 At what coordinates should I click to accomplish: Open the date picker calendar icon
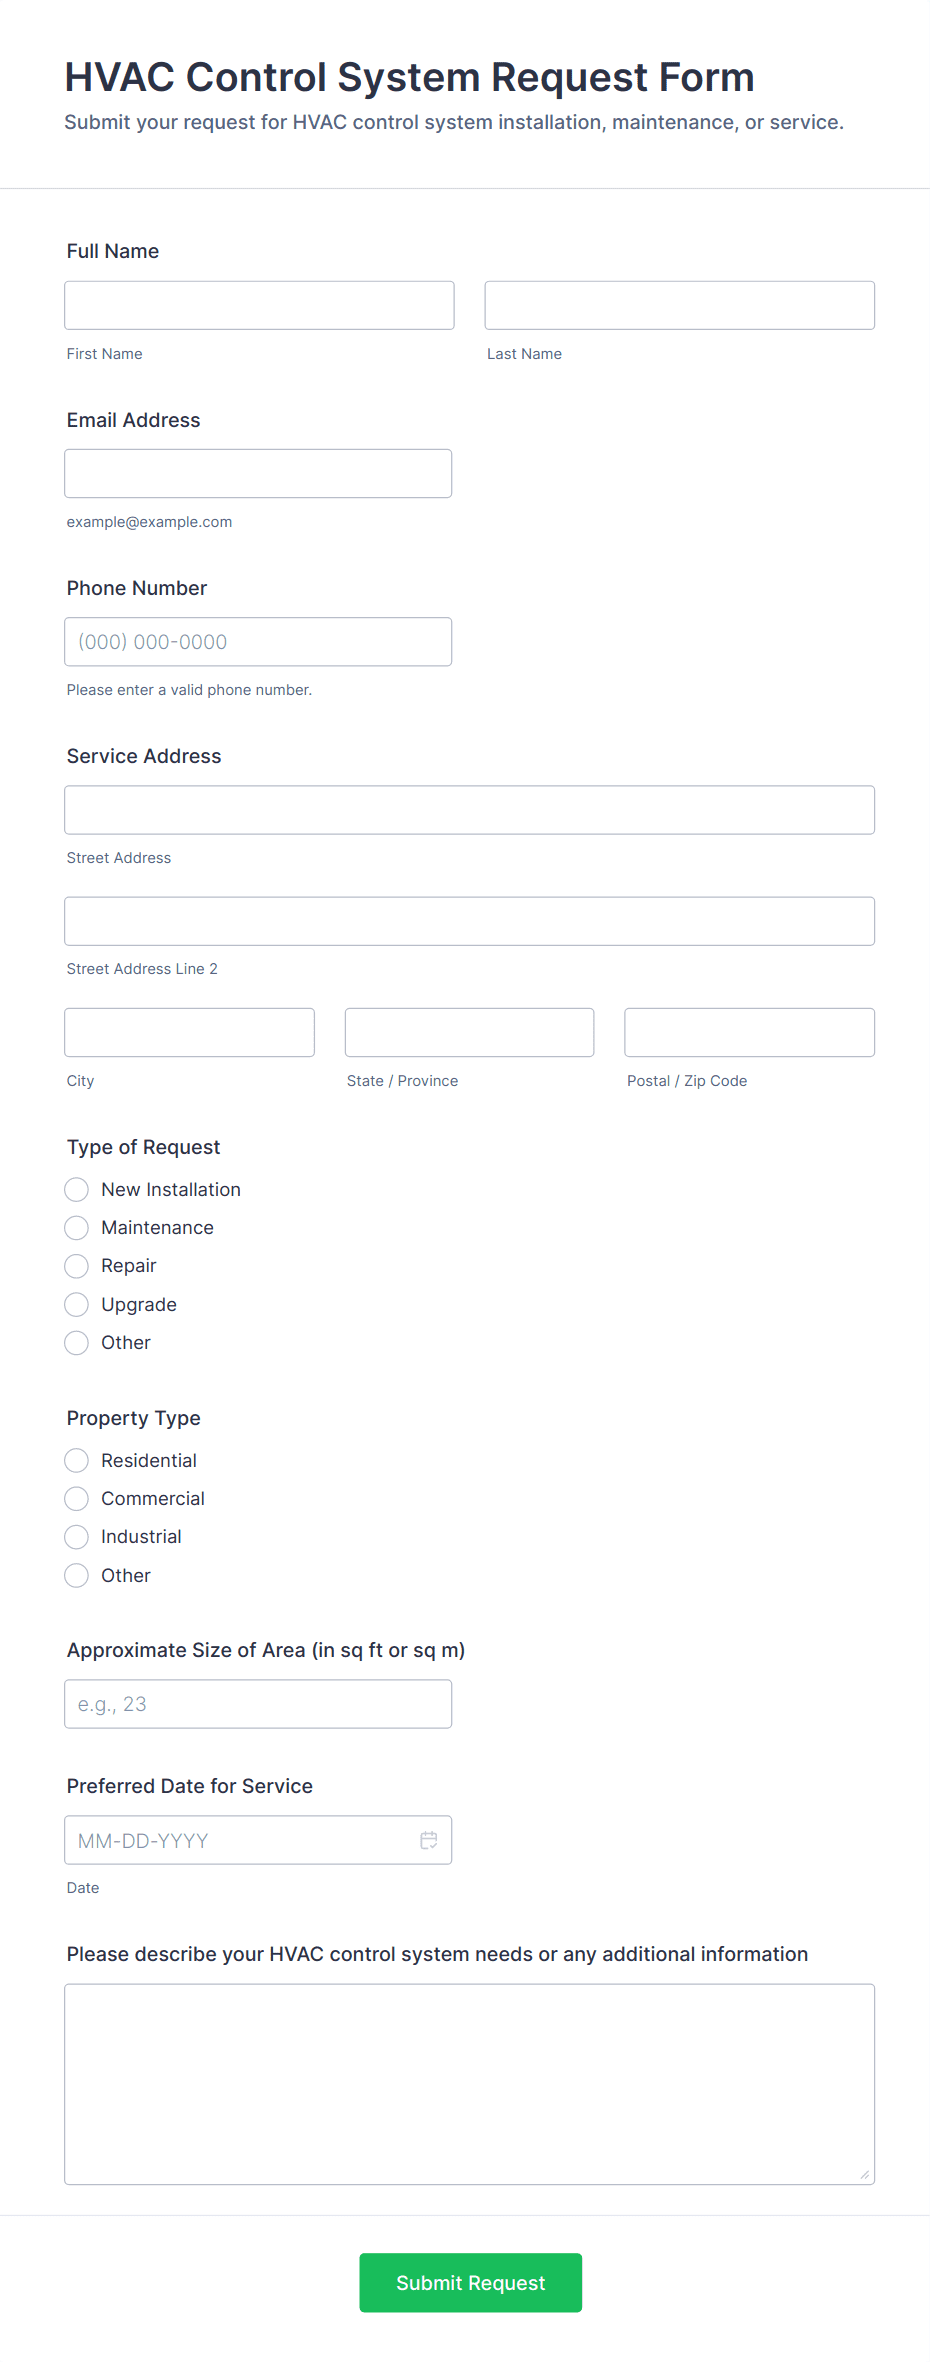pos(428,1840)
